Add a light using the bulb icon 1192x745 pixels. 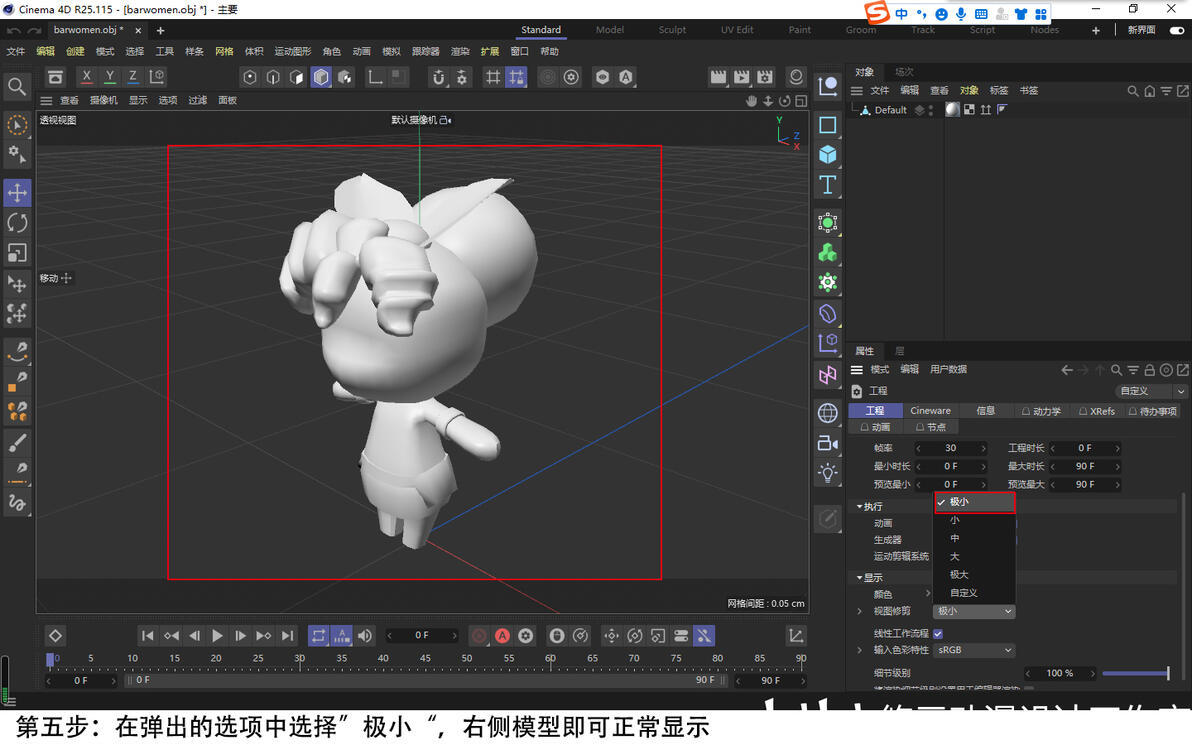(x=828, y=473)
